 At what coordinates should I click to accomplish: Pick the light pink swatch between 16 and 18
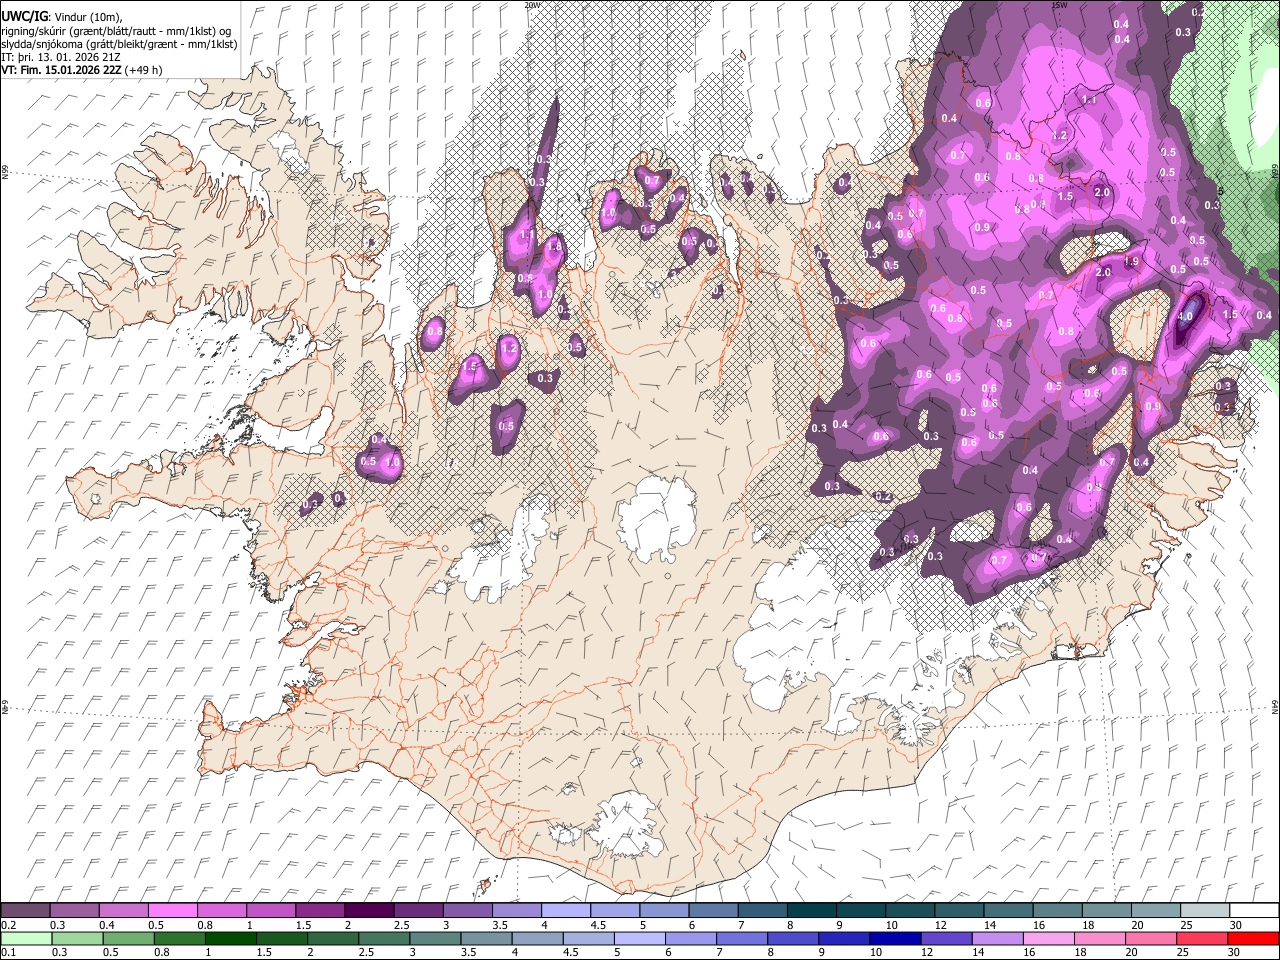(1047, 939)
